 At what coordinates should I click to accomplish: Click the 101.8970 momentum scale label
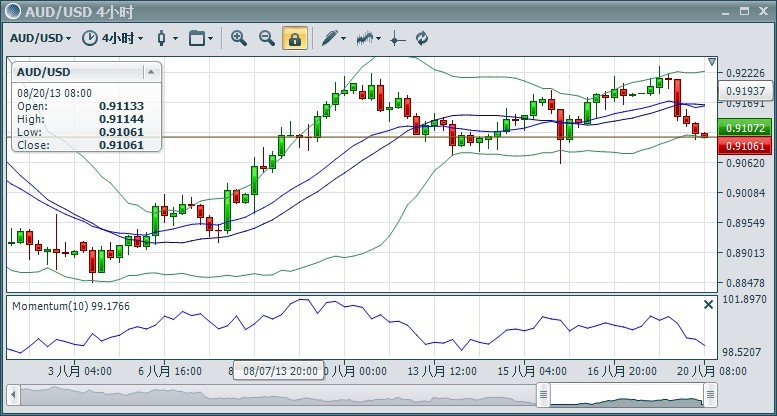point(747,299)
